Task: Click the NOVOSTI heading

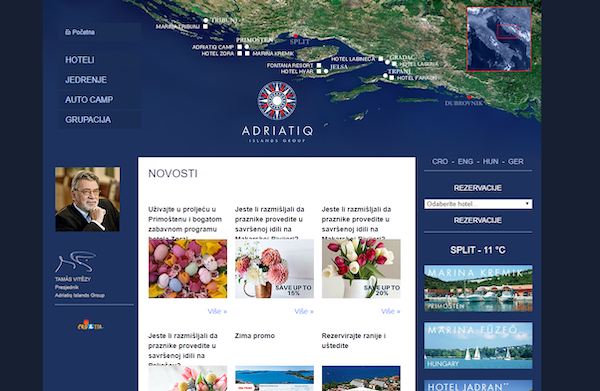Action: coord(173,174)
